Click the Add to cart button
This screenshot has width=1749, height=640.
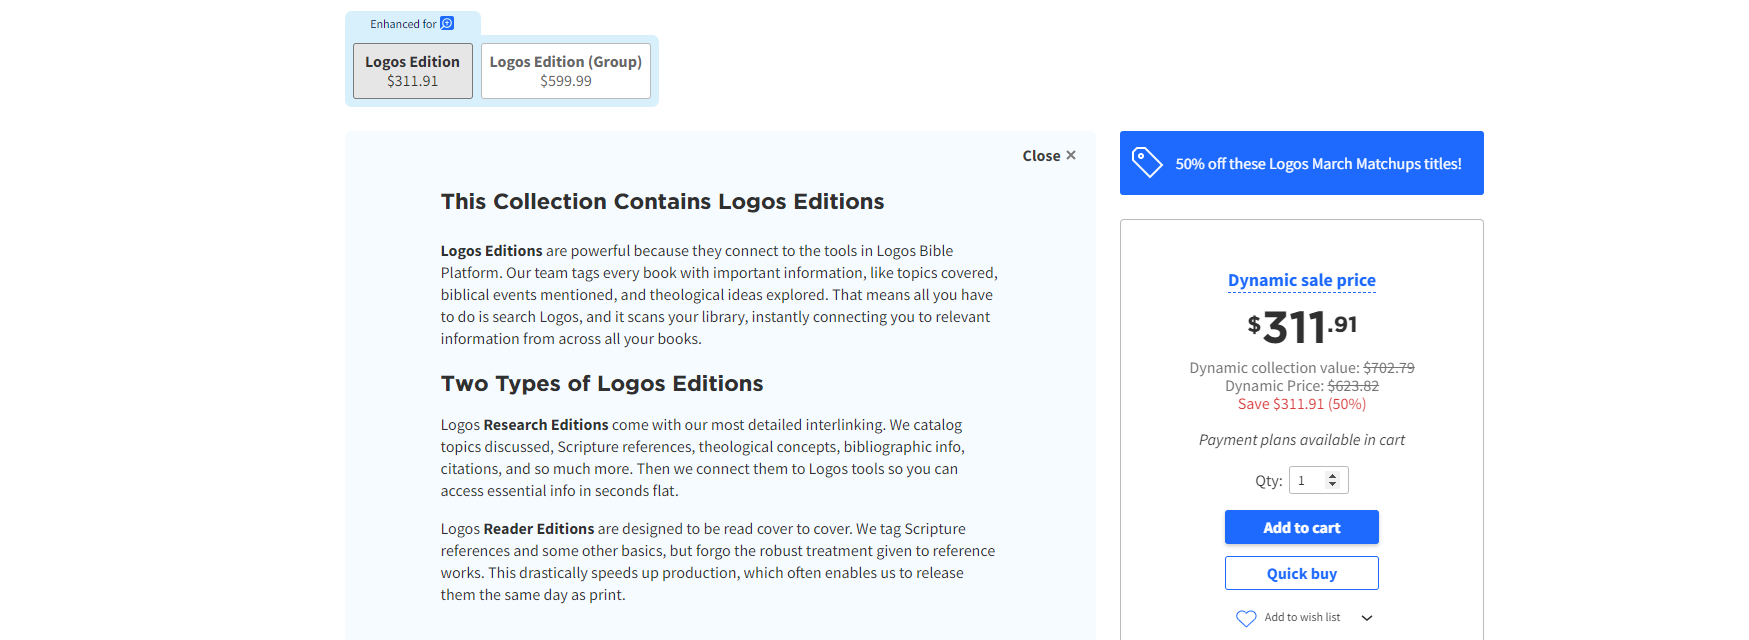coord(1301,527)
